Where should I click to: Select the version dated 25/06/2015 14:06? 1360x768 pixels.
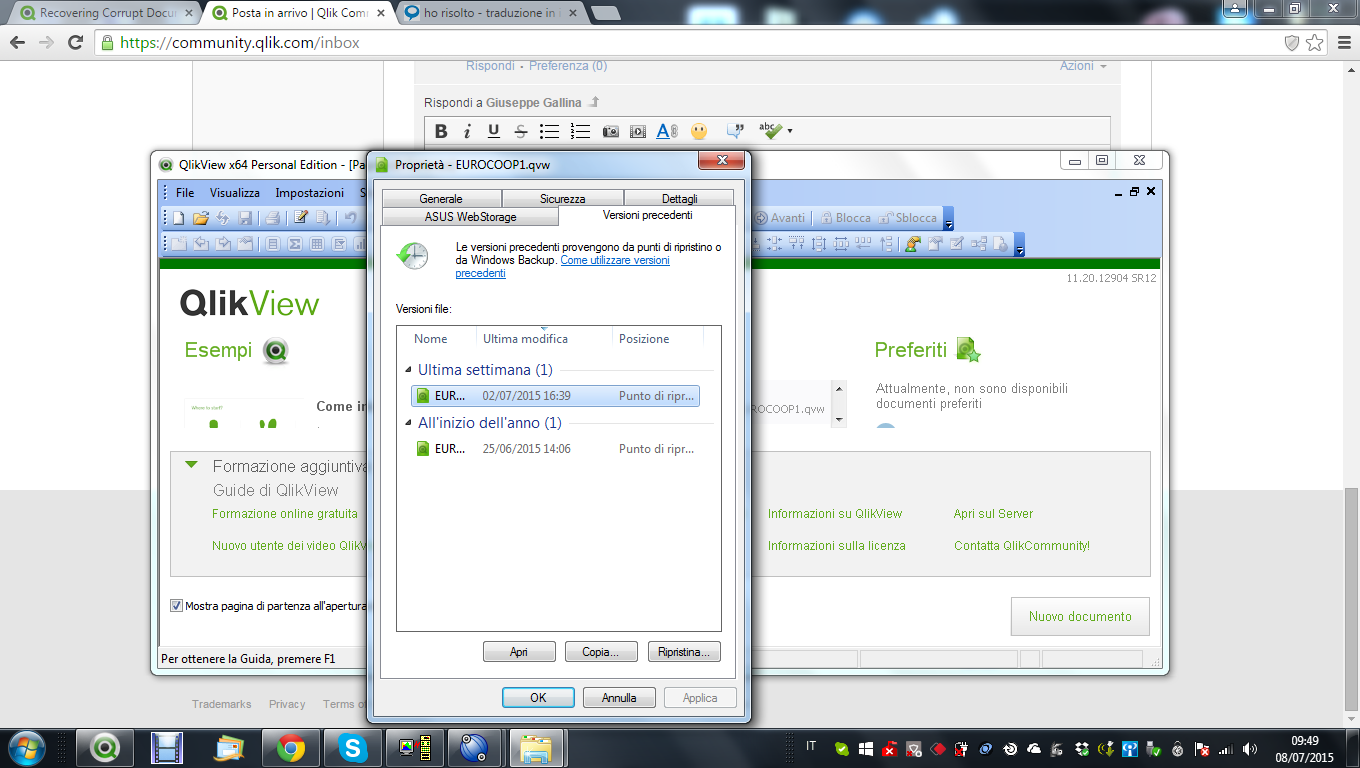coord(555,449)
